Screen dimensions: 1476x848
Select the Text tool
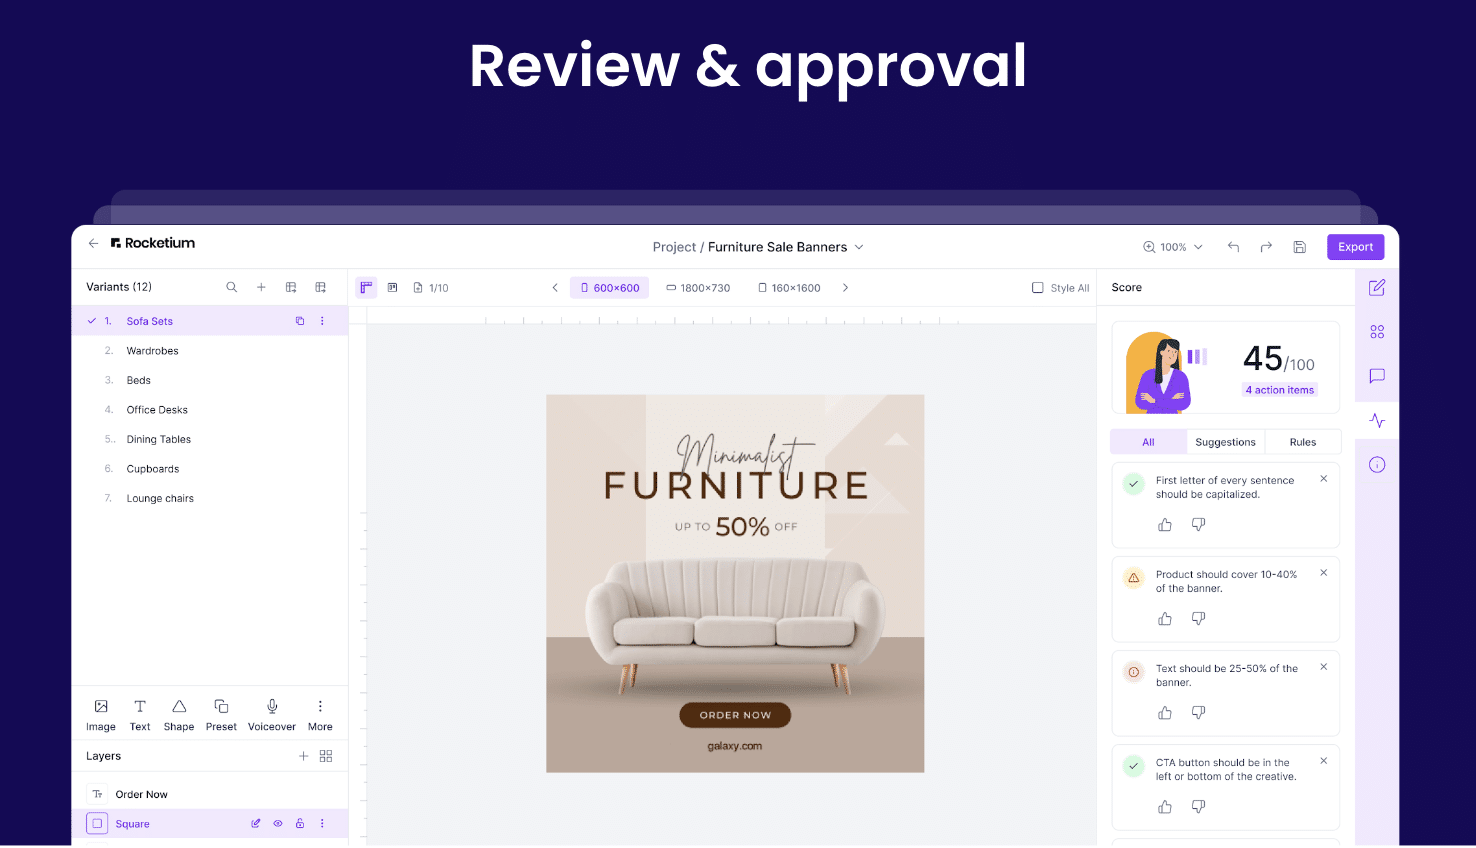click(140, 715)
